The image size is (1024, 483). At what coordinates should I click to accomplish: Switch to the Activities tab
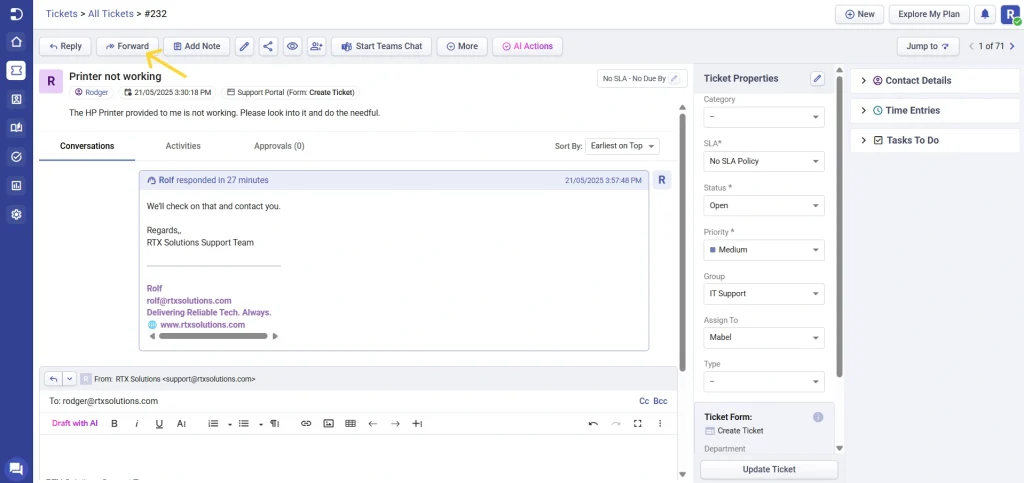pyautogui.click(x=183, y=146)
